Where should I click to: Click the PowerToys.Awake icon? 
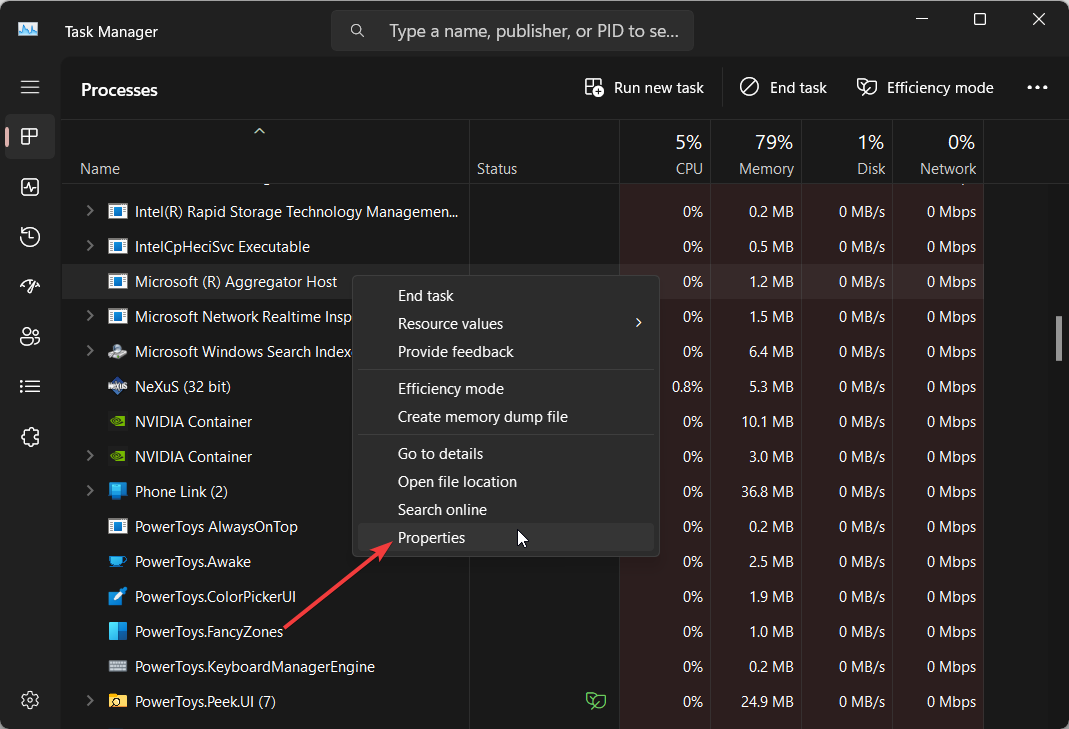pyautogui.click(x=118, y=562)
